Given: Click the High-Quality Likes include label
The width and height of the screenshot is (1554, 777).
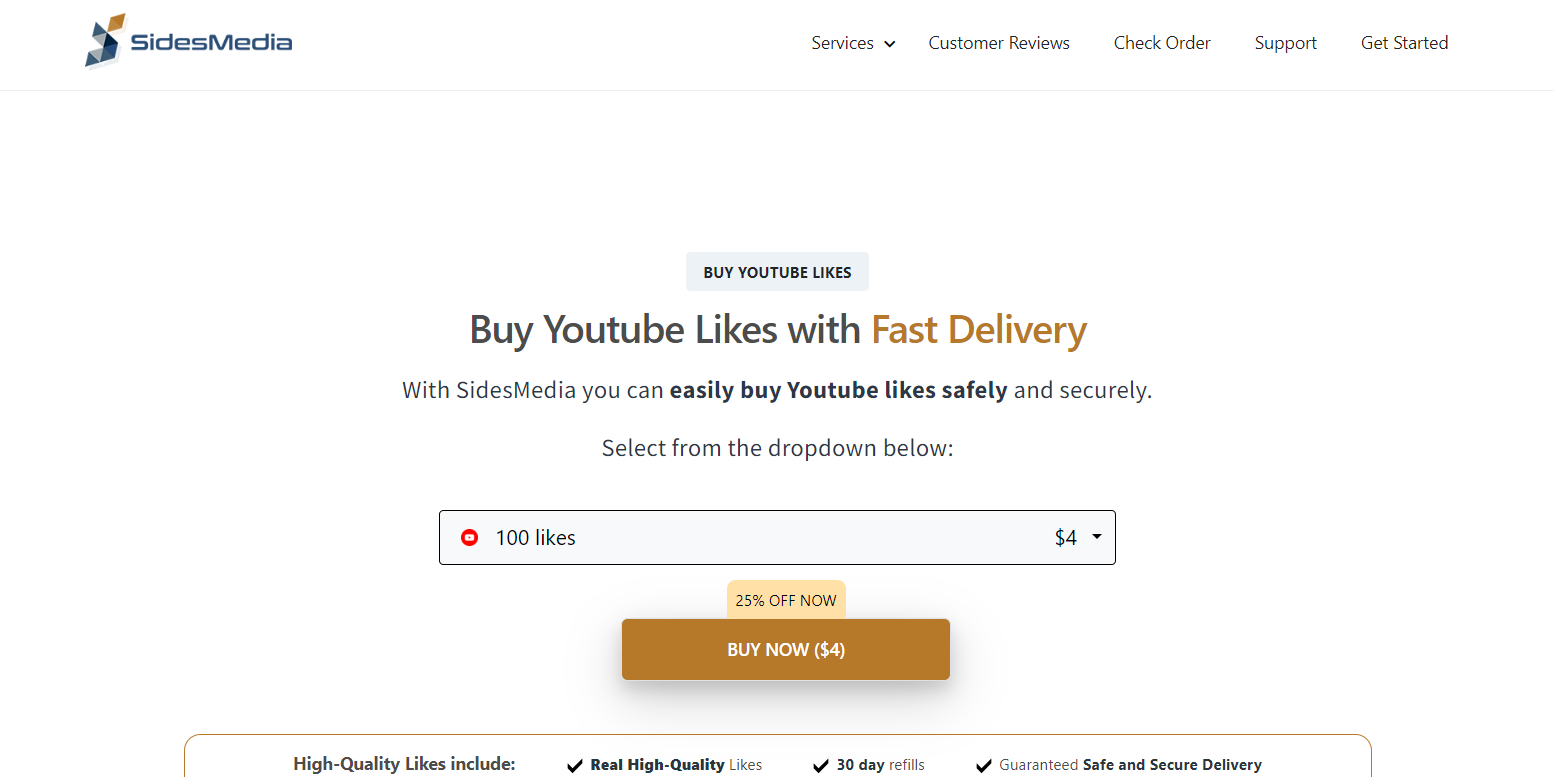Looking at the screenshot, I should click(404, 764).
